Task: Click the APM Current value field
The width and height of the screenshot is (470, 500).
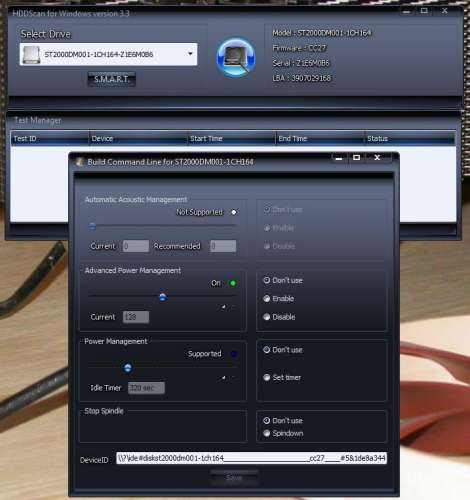Action: coord(136,317)
